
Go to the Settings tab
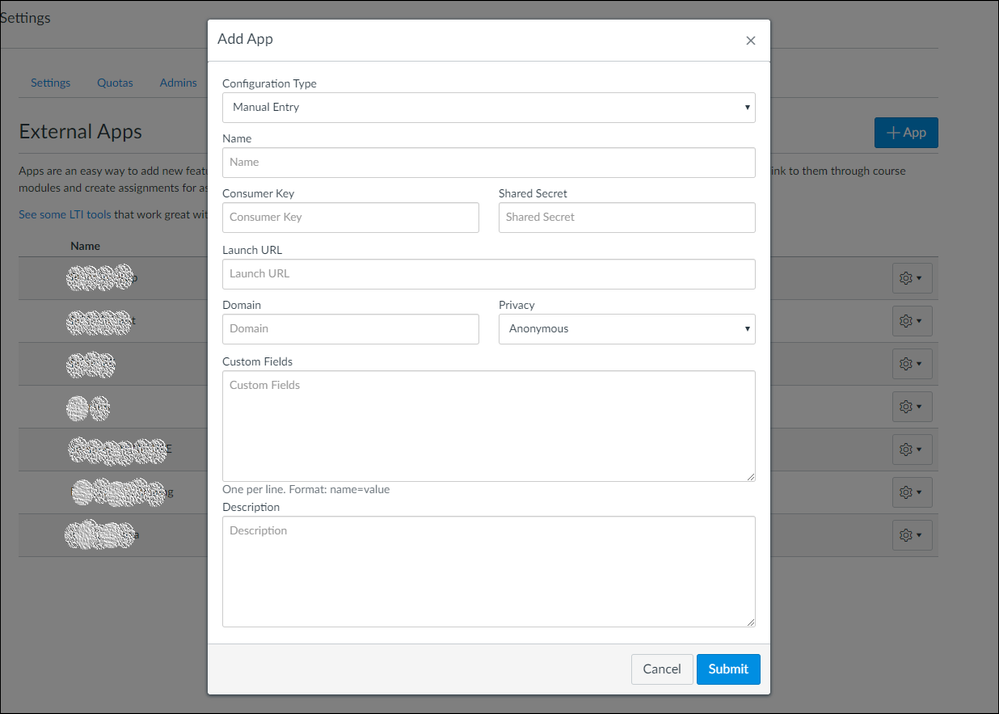tap(50, 83)
